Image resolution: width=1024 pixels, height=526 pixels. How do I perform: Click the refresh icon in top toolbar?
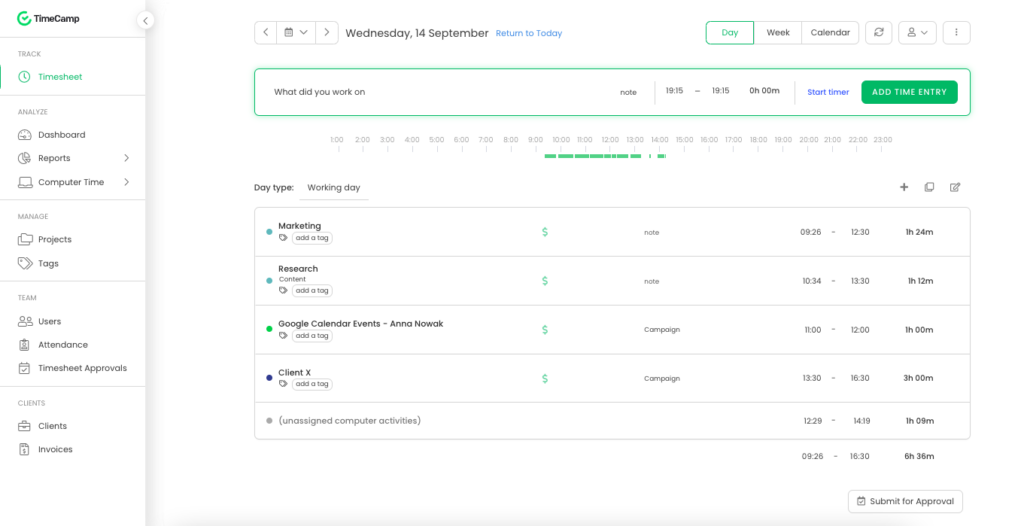pyautogui.click(x=879, y=33)
